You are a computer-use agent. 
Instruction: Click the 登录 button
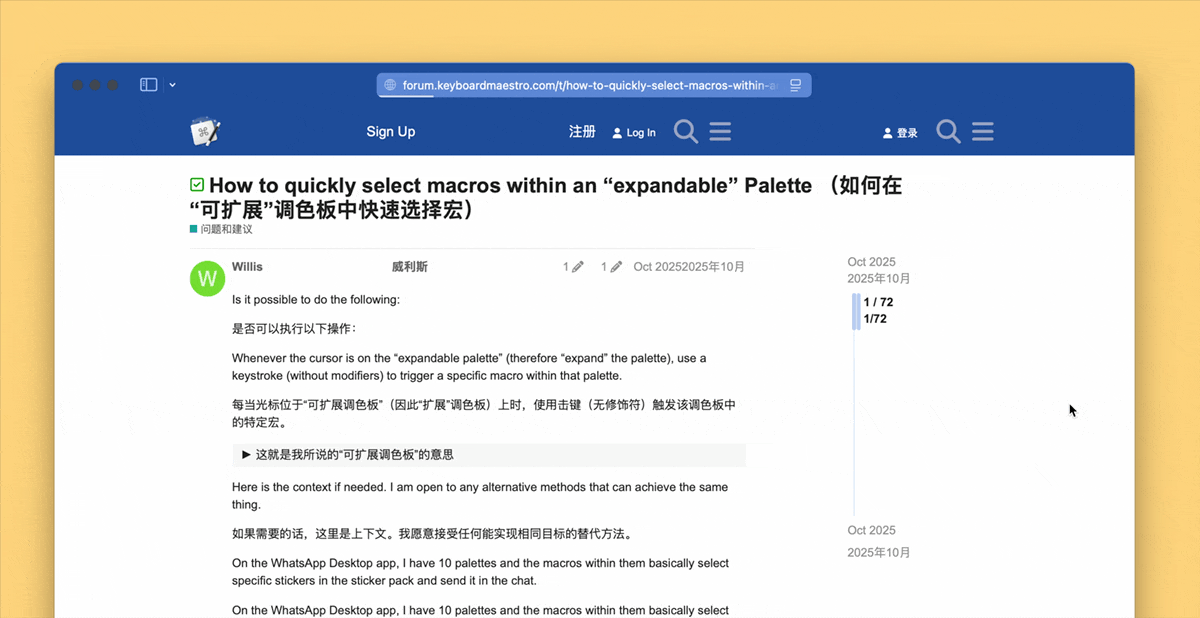[900, 132]
